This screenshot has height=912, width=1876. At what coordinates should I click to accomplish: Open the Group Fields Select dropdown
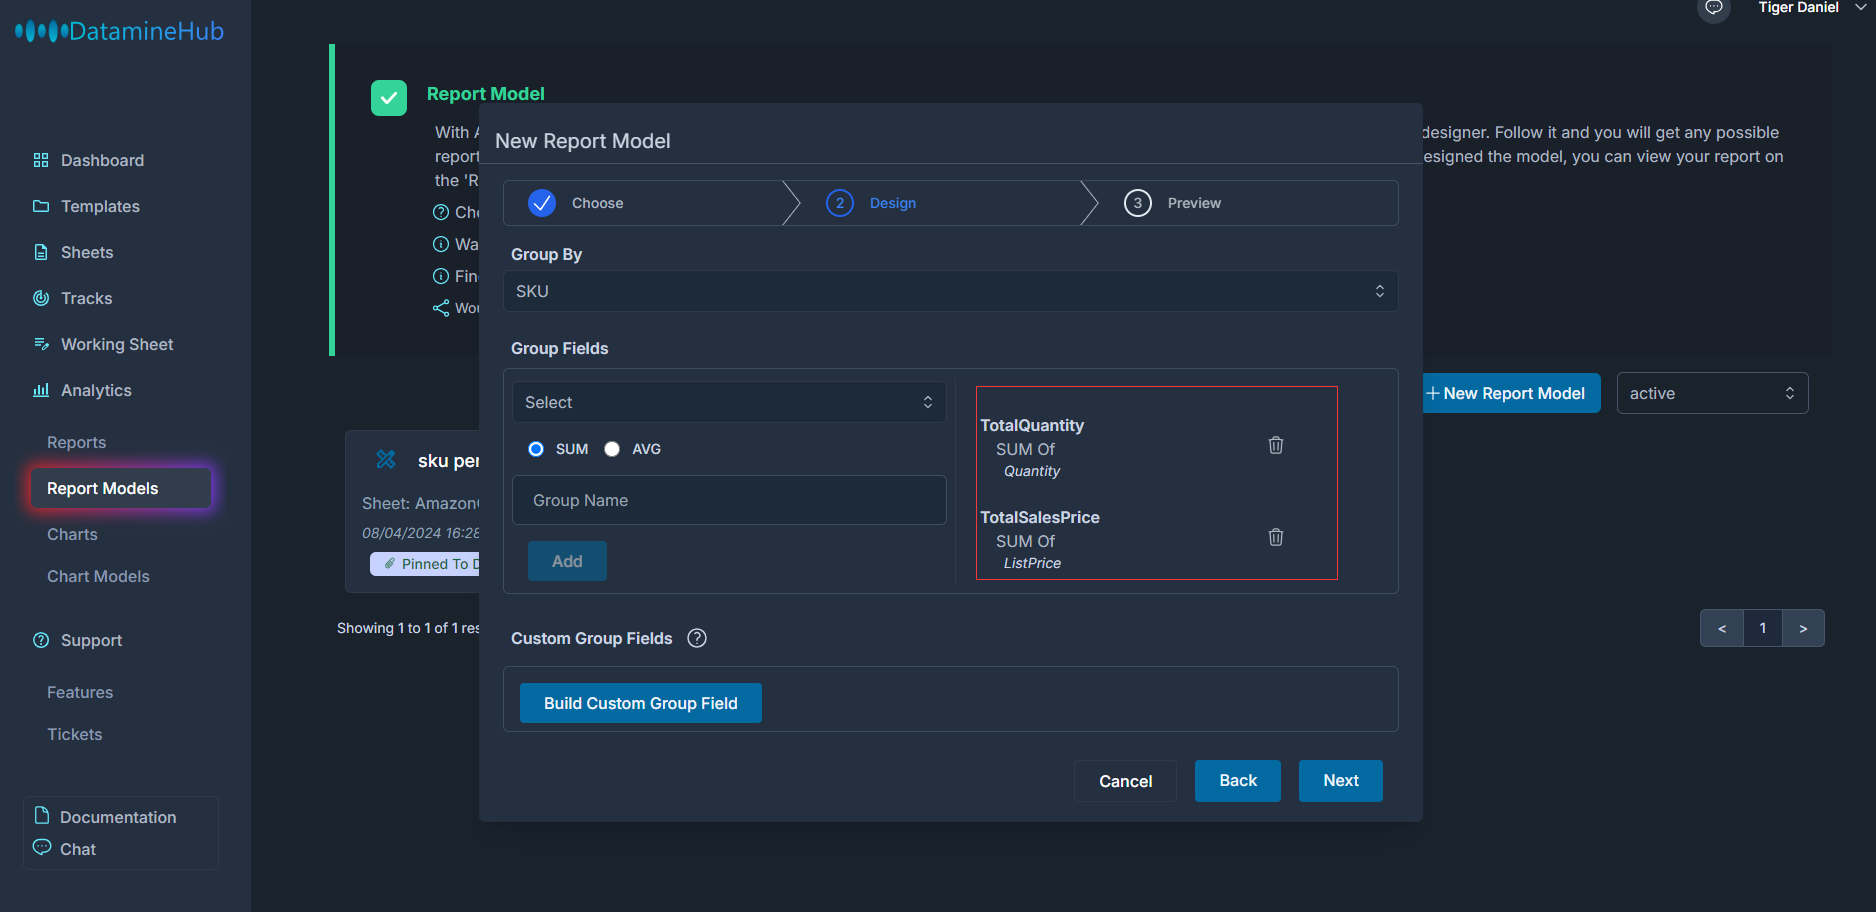[729, 402]
